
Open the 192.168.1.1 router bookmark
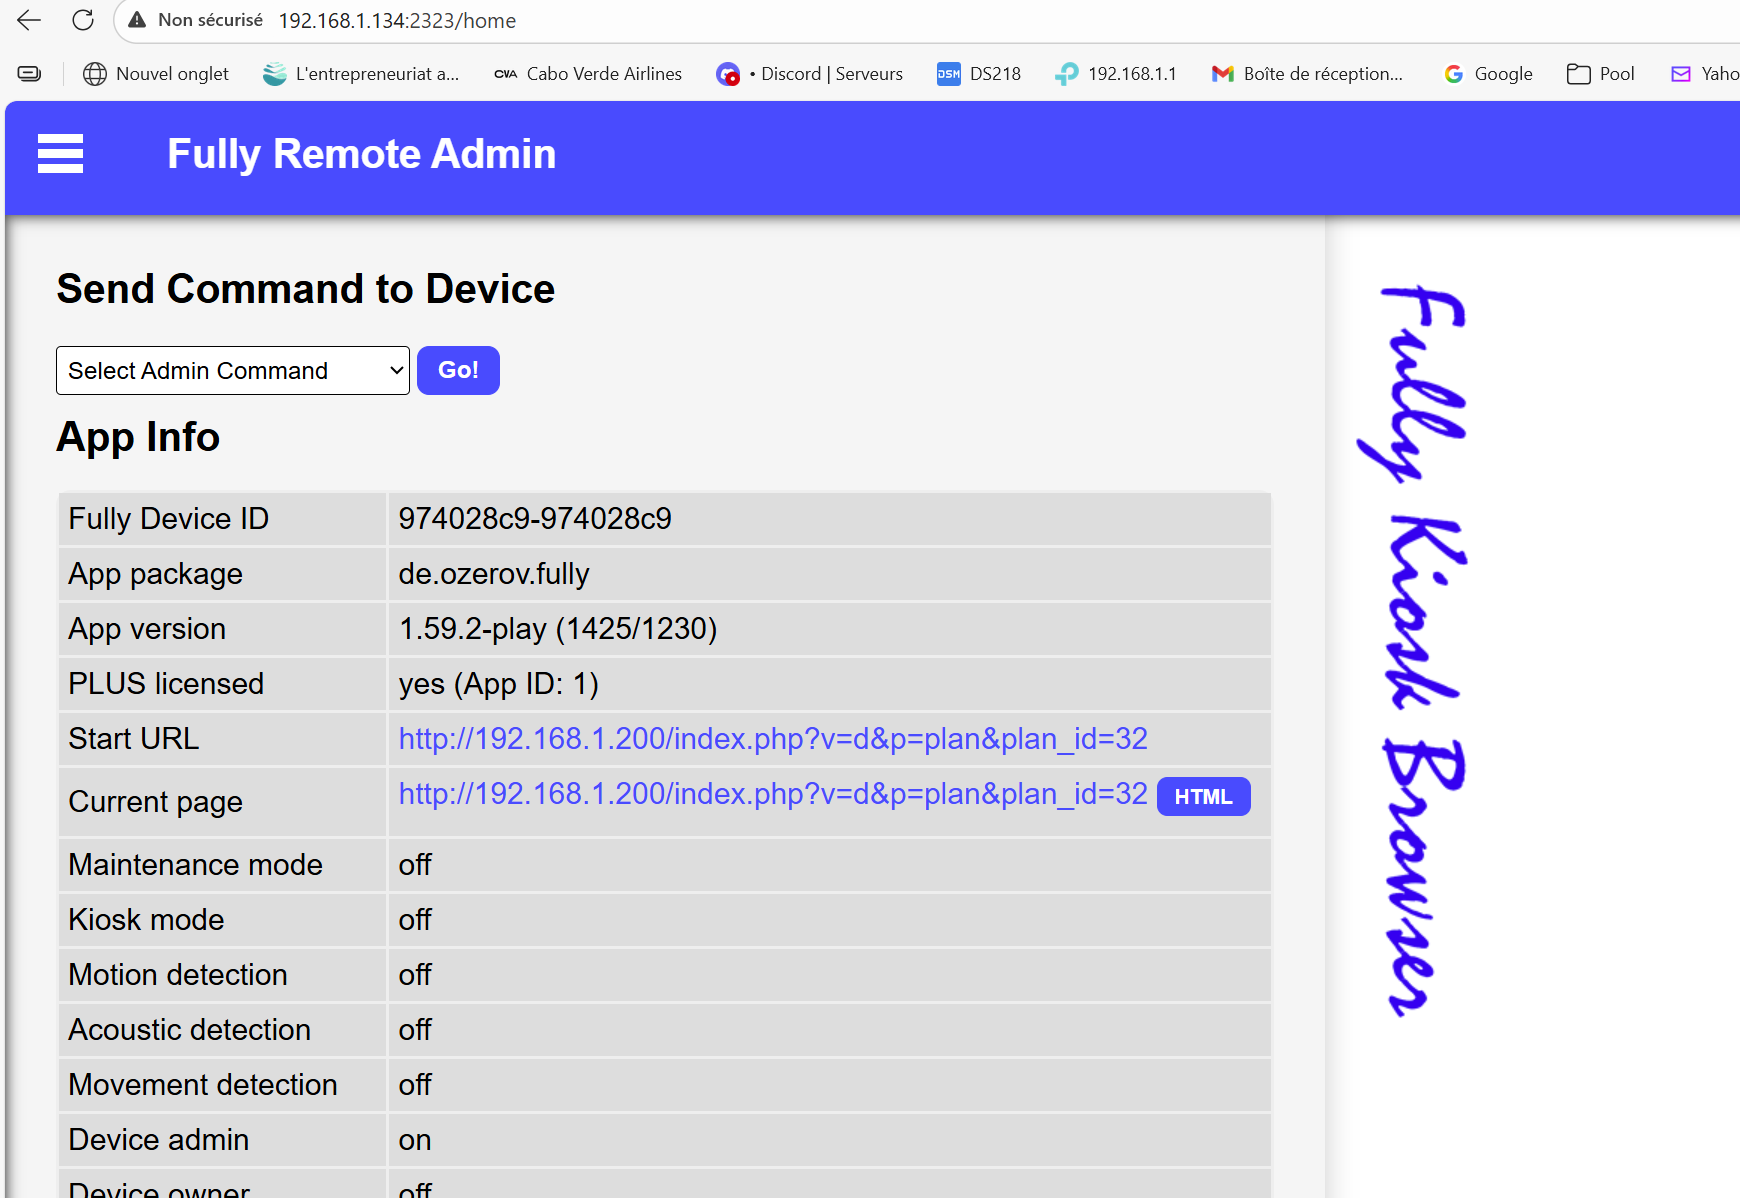coord(1116,74)
